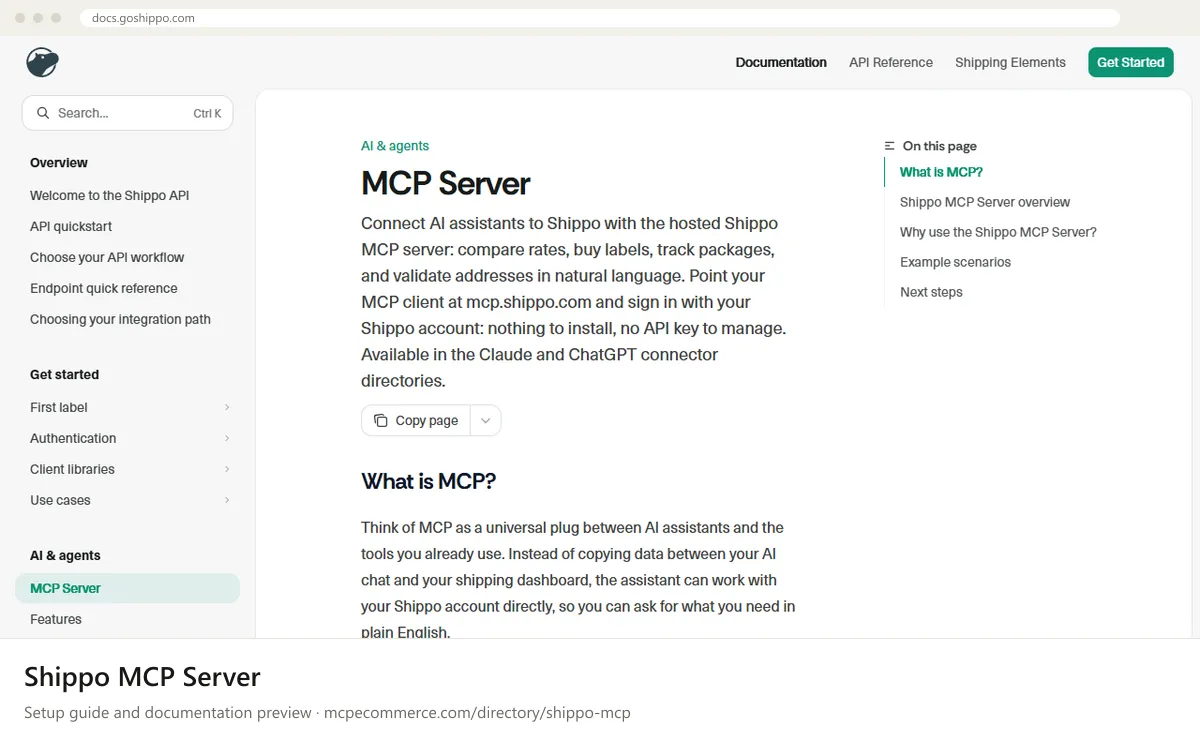Expand the Authentication chevron
The image size is (1200, 750).
pyautogui.click(x=227, y=438)
